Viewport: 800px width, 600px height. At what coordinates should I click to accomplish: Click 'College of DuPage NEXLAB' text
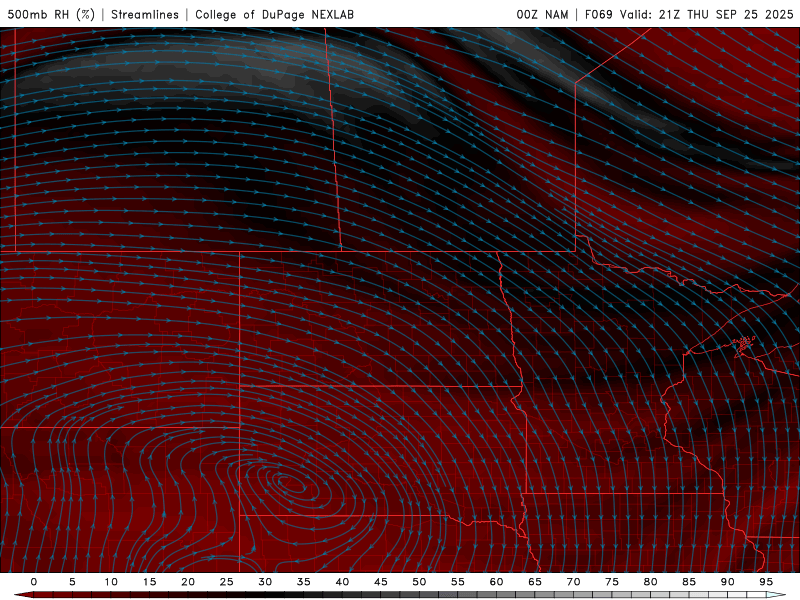tap(274, 14)
